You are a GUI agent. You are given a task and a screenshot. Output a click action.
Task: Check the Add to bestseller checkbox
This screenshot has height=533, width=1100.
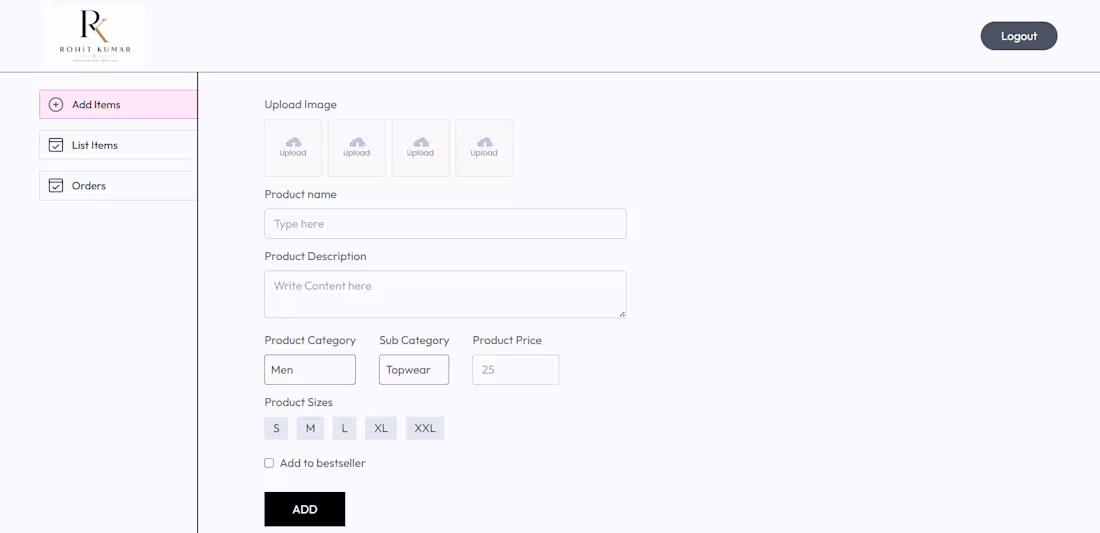269,463
